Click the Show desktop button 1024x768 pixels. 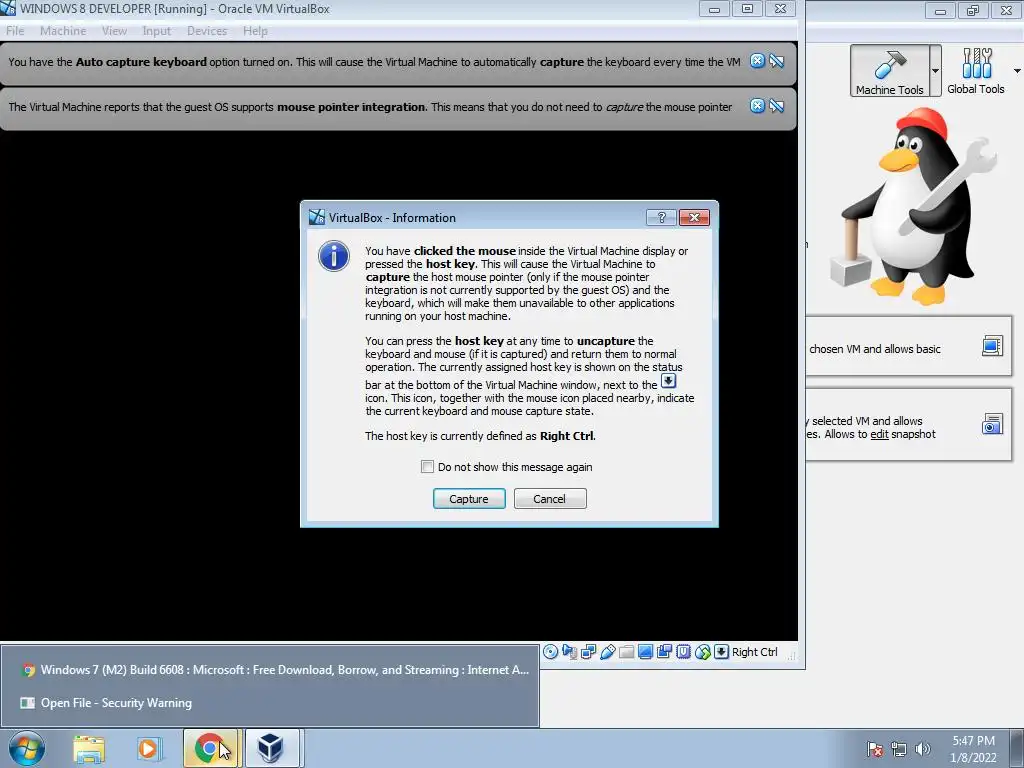pos(1018,748)
